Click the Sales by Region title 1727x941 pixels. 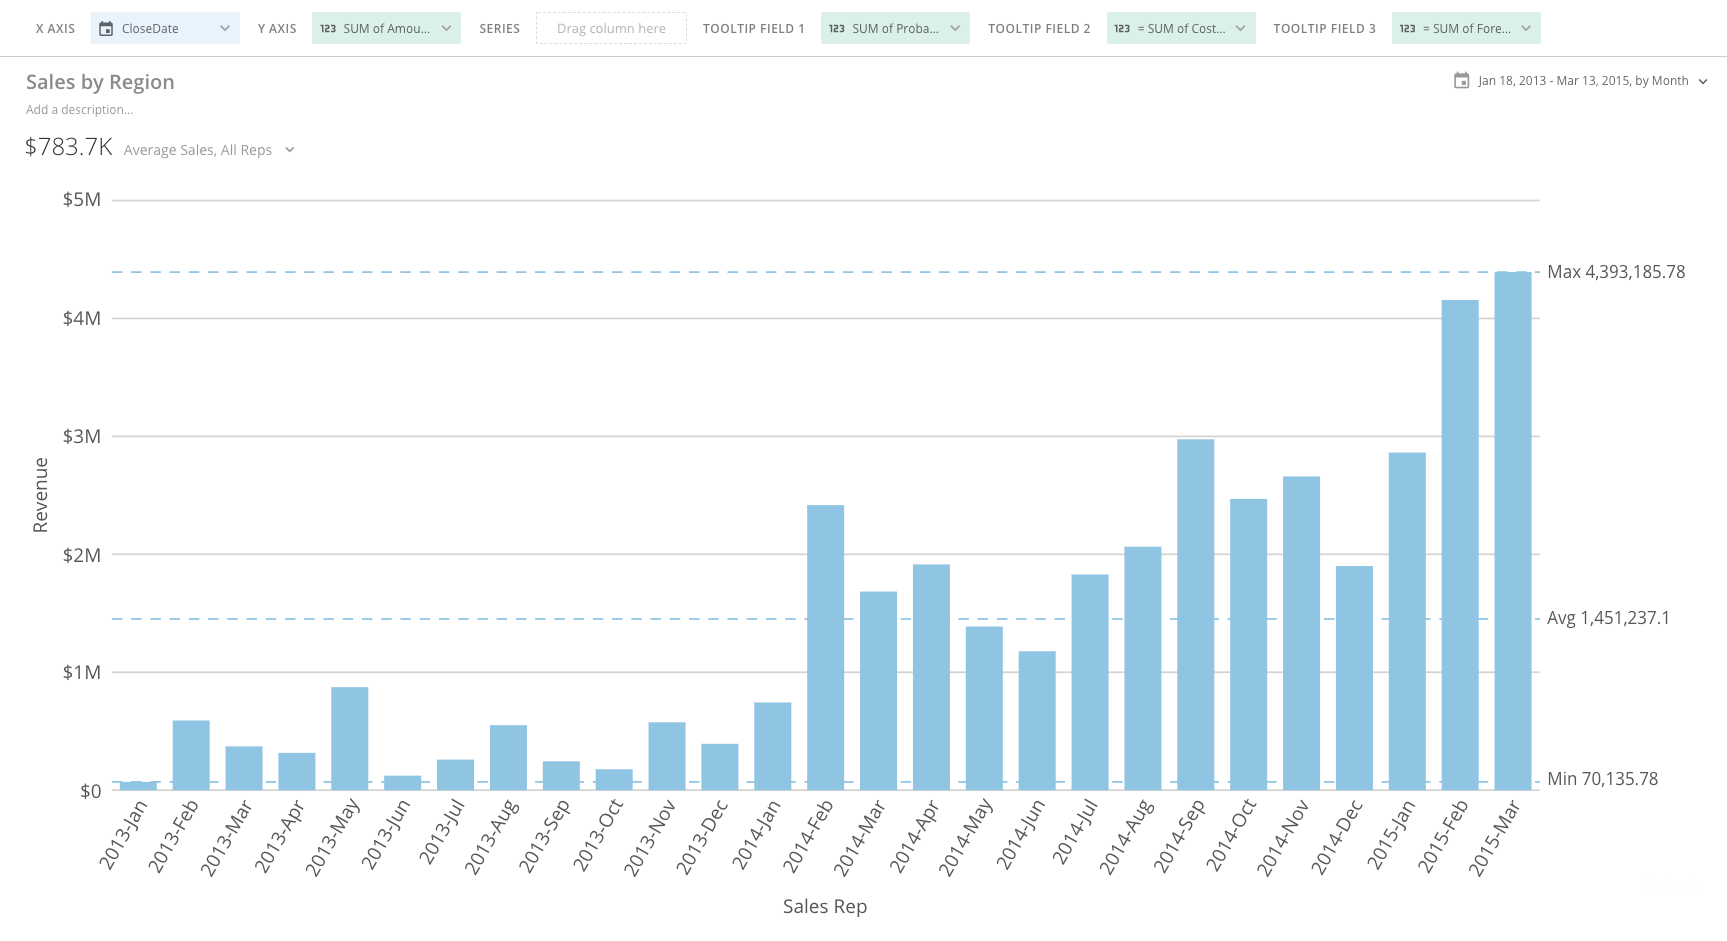coord(100,81)
